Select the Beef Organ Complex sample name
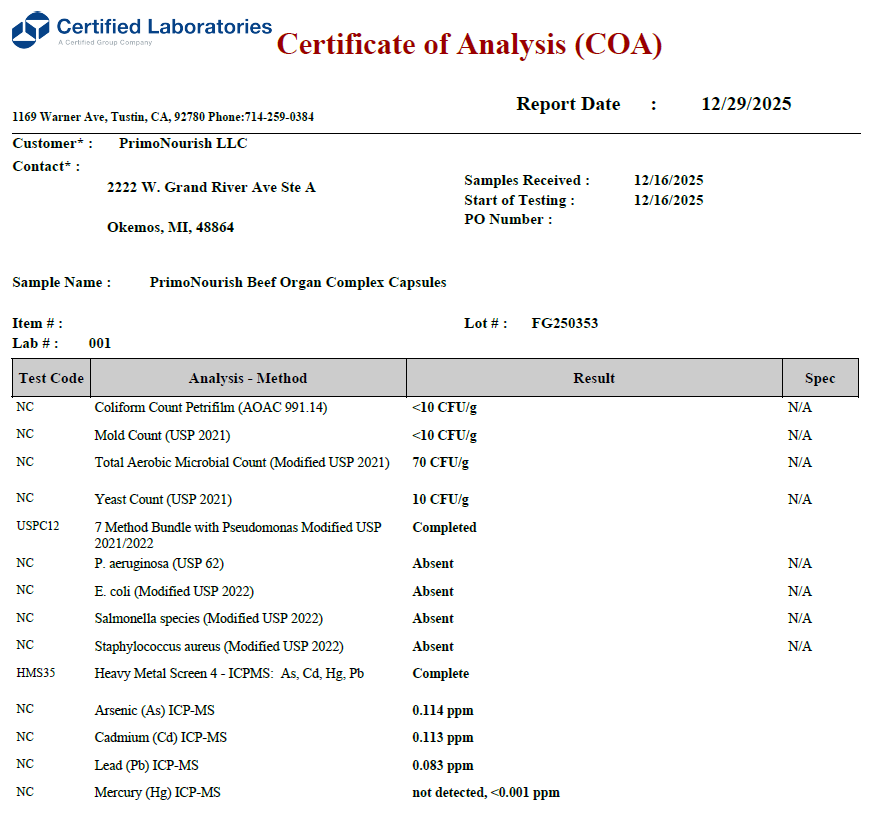 pos(298,283)
